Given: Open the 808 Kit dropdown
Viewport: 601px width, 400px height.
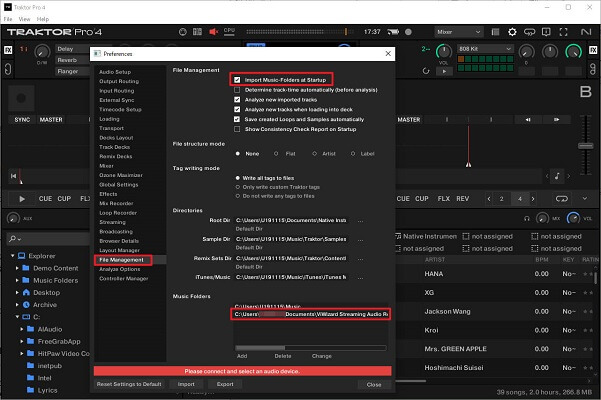Looking at the screenshot, I should pos(485,49).
